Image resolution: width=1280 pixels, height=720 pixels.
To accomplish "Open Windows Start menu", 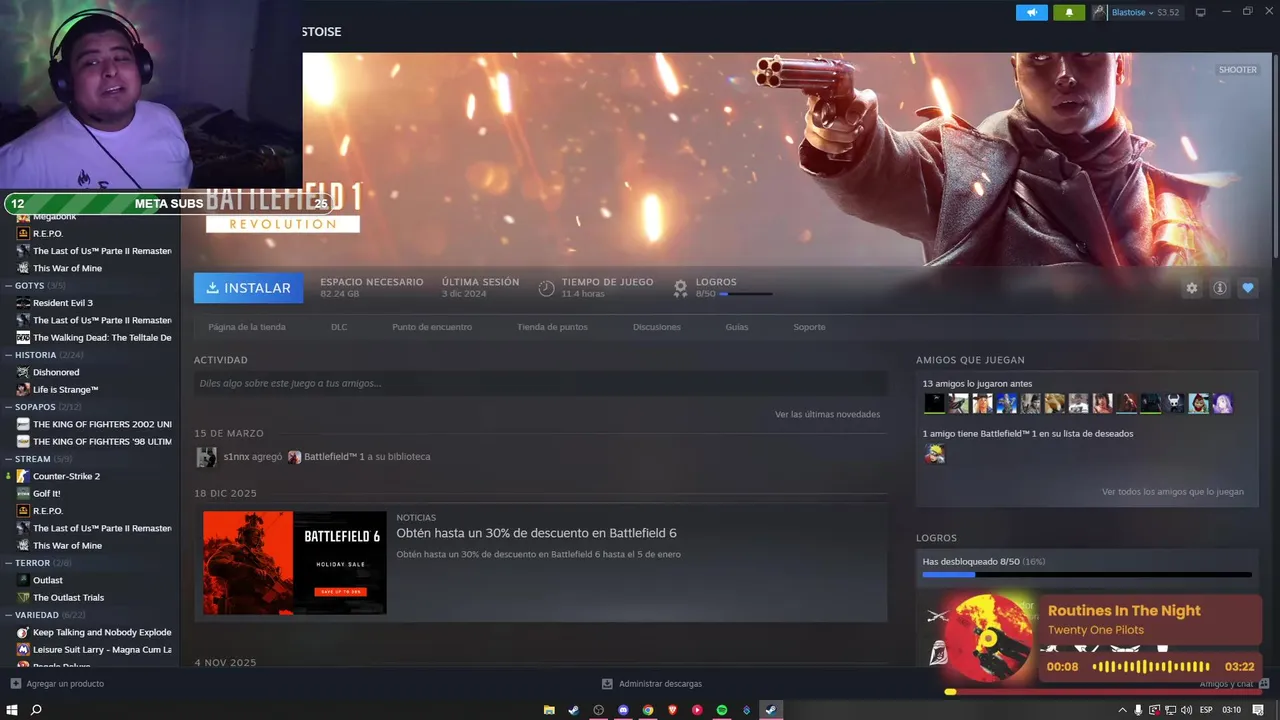I will [11, 710].
